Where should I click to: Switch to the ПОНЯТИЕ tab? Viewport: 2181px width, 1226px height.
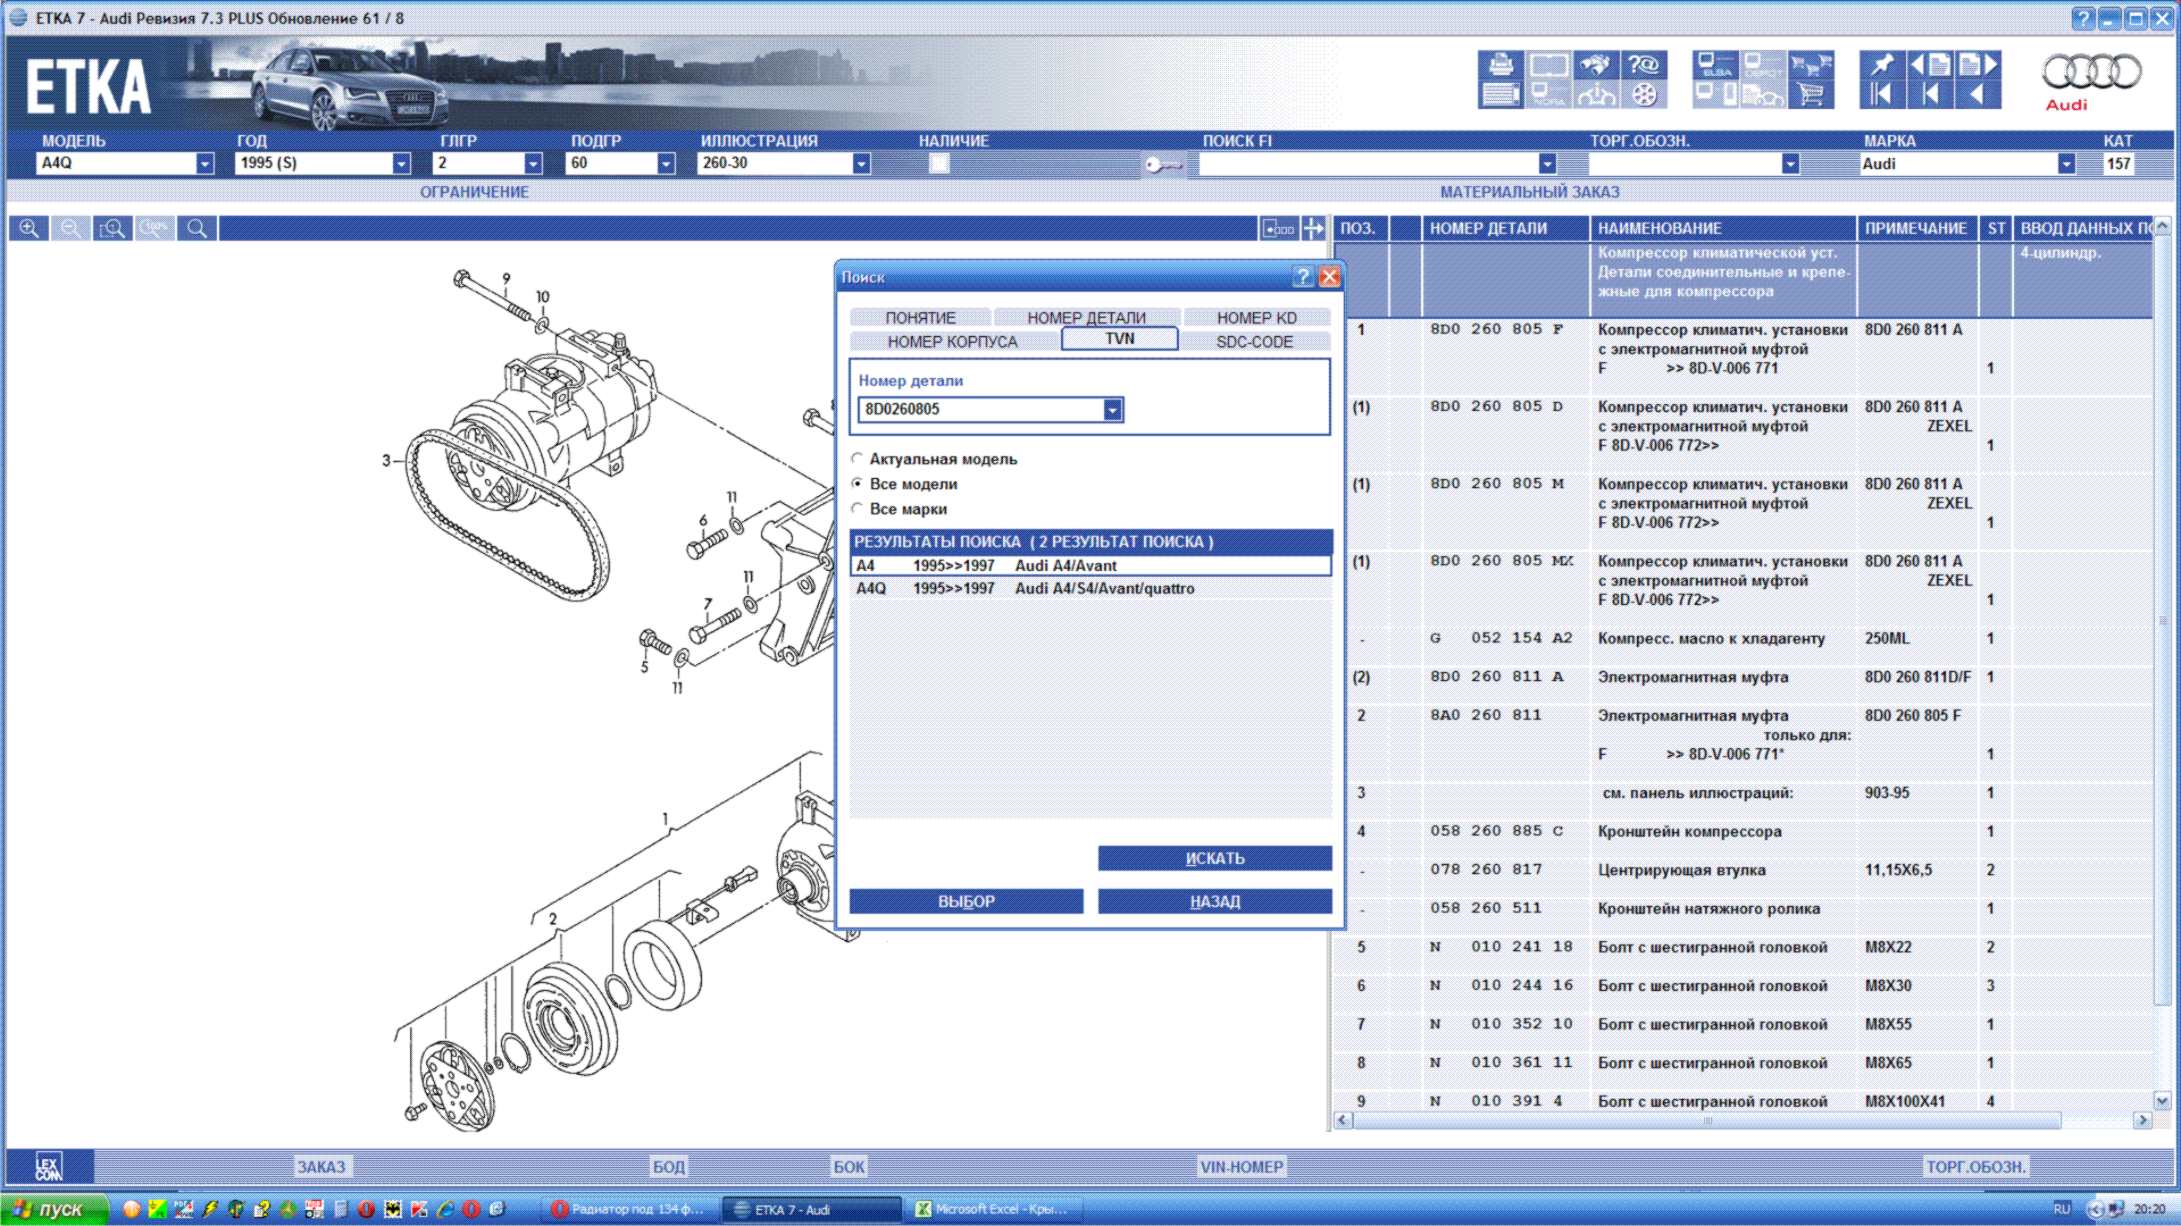(x=920, y=318)
